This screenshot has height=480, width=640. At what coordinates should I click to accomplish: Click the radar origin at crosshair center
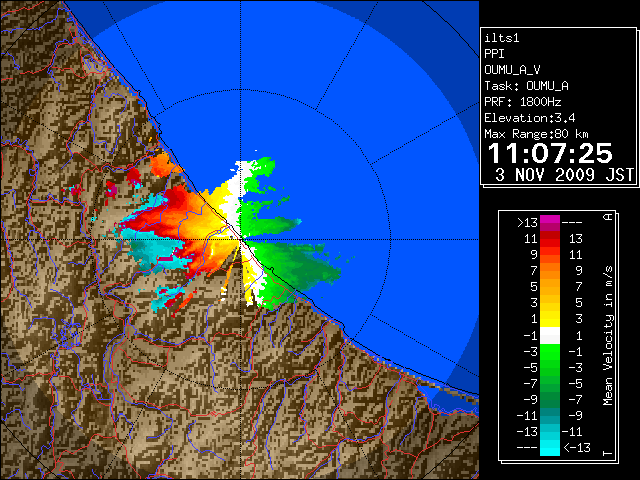pyautogui.click(x=241, y=240)
